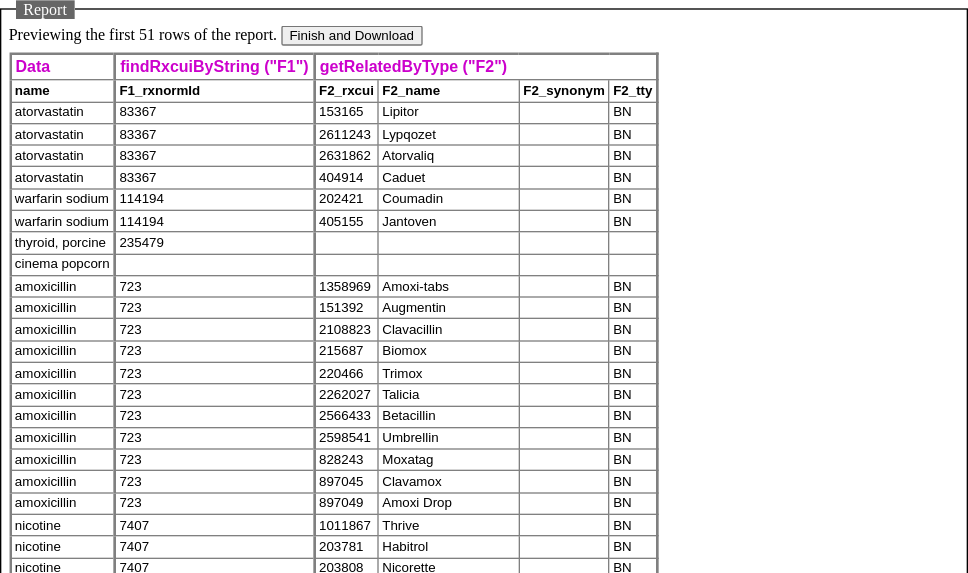Select the F2_rxcui column header
The width and height of the screenshot is (968, 573).
346,91
